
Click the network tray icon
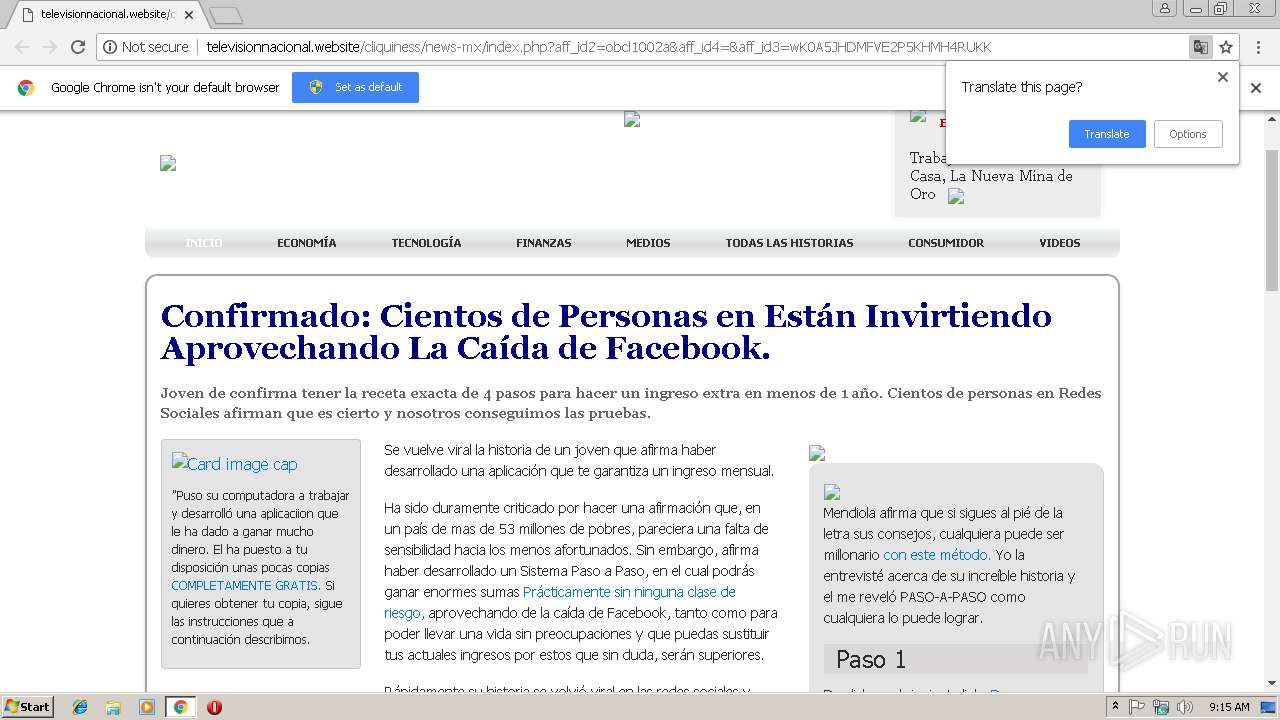point(1160,707)
